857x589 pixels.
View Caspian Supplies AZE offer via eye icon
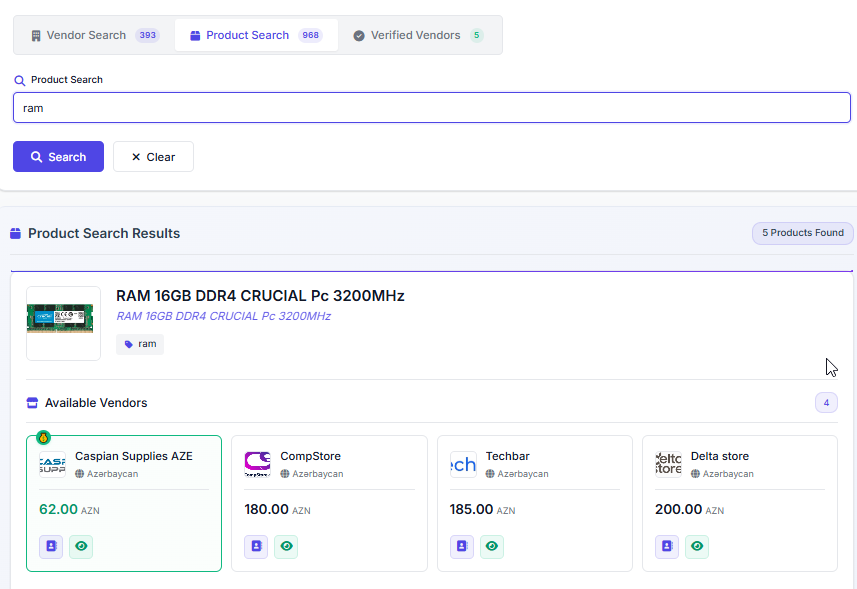tap(81, 546)
